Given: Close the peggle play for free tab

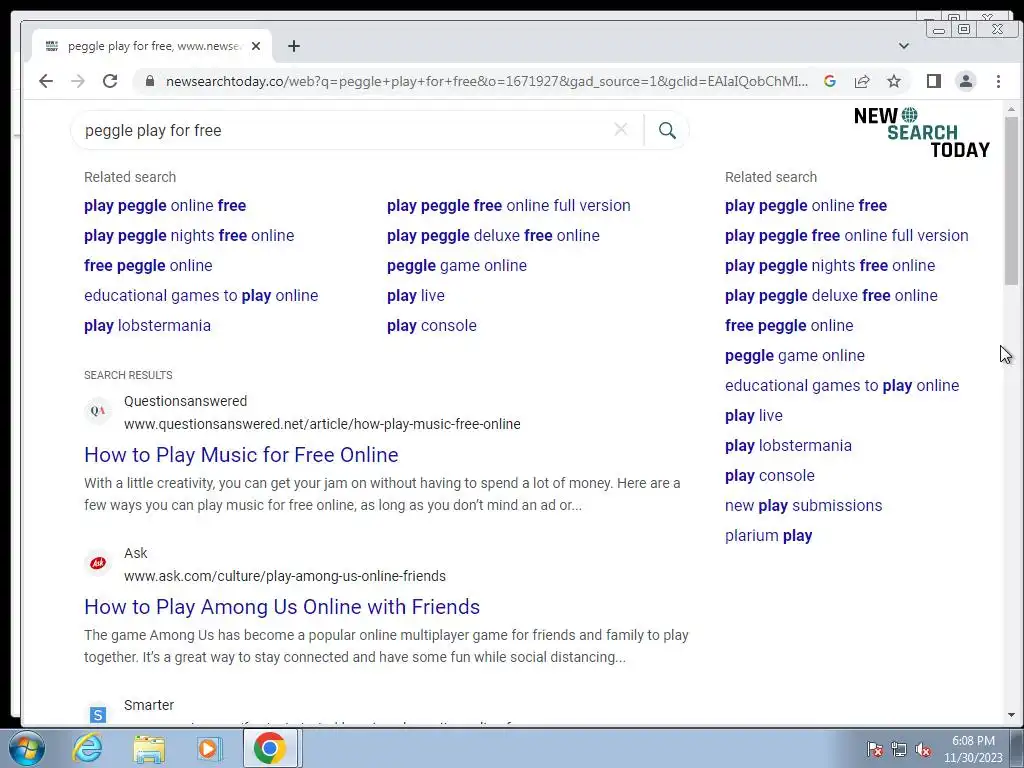Looking at the screenshot, I should point(256,46).
